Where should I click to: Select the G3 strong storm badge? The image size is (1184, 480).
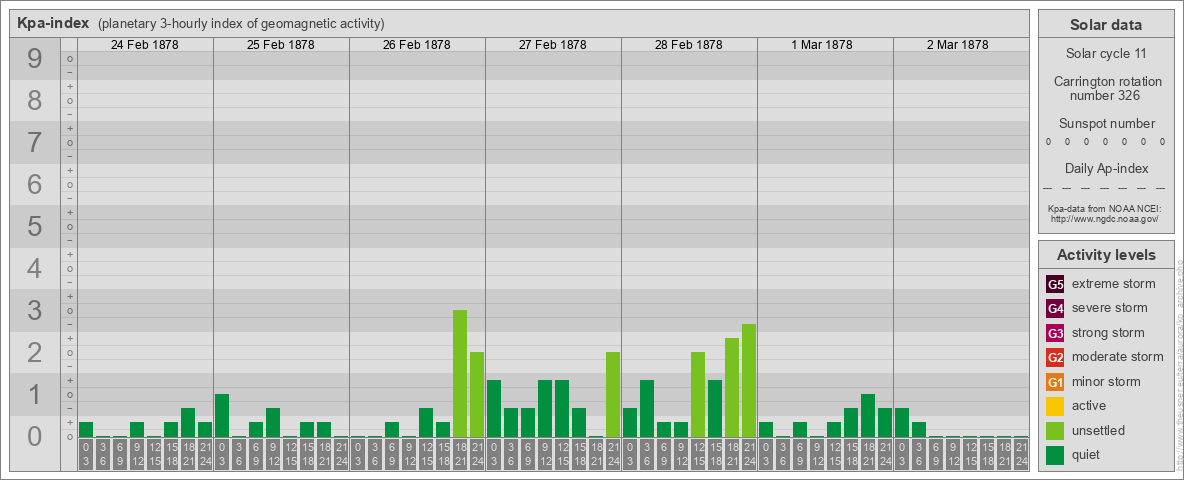1055,333
